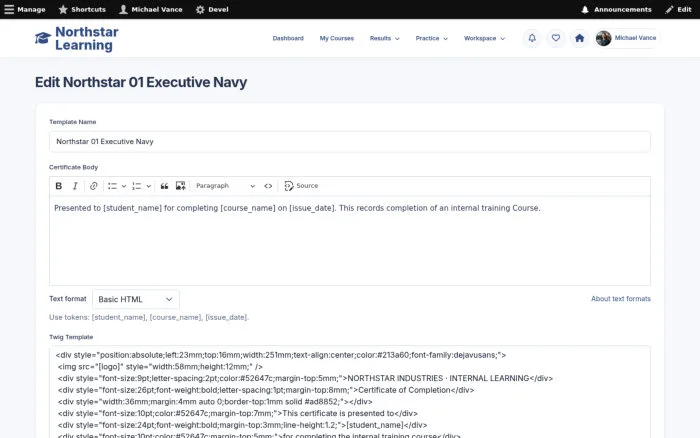The width and height of the screenshot is (700, 438).
Task: Open Michael Vance admin toolbar user item
Action: [x=151, y=9]
